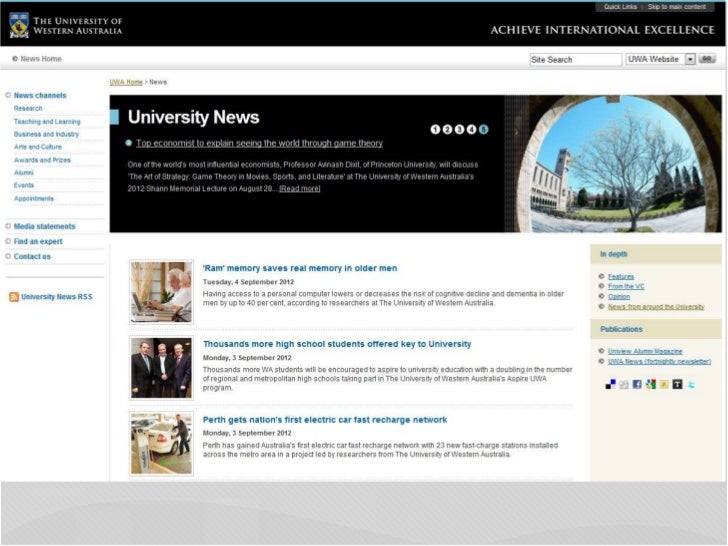The width and height of the screenshot is (728, 546).
Task: Click the In depth panel heading
Action: point(613,254)
